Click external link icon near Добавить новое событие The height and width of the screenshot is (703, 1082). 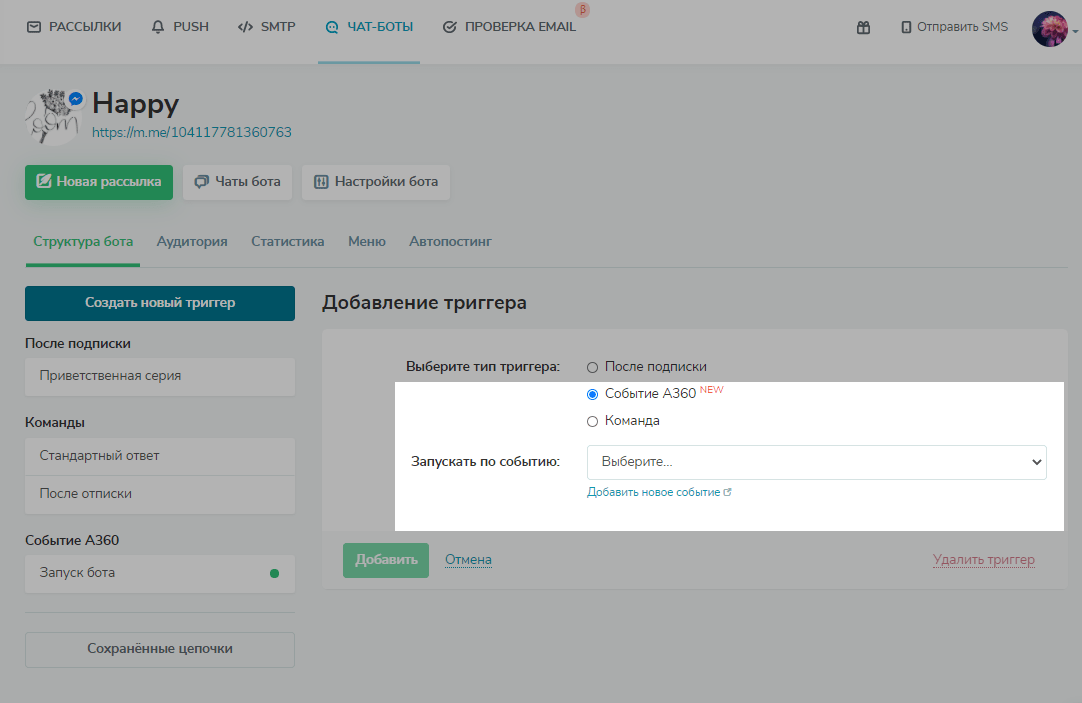(x=728, y=492)
